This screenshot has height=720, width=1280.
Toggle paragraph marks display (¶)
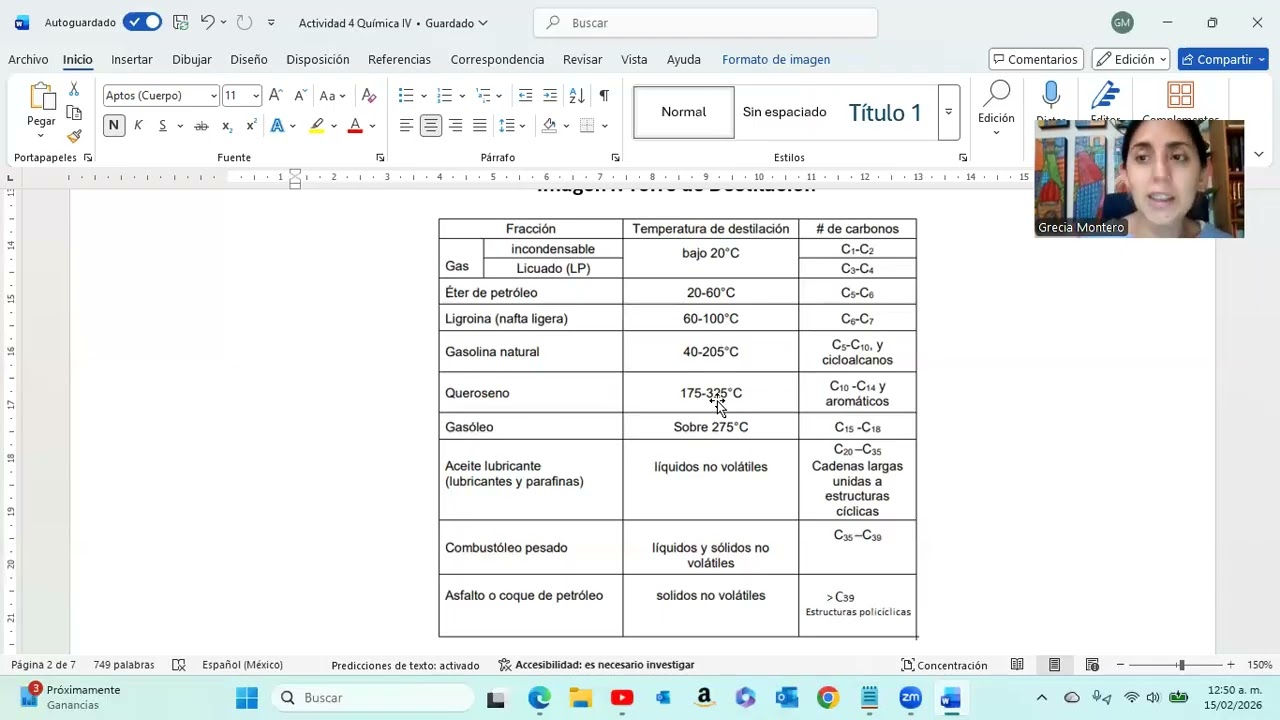click(x=604, y=95)
